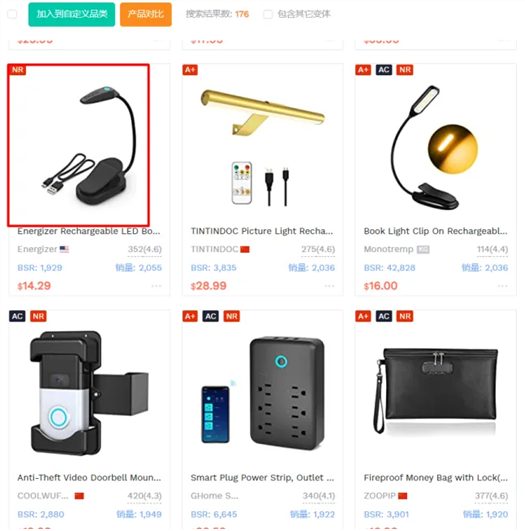Viewport: 525px width, 531px height.
Task: Click the A+ badge on Fireproof Money Bag card
Action: tap(363, 316)
